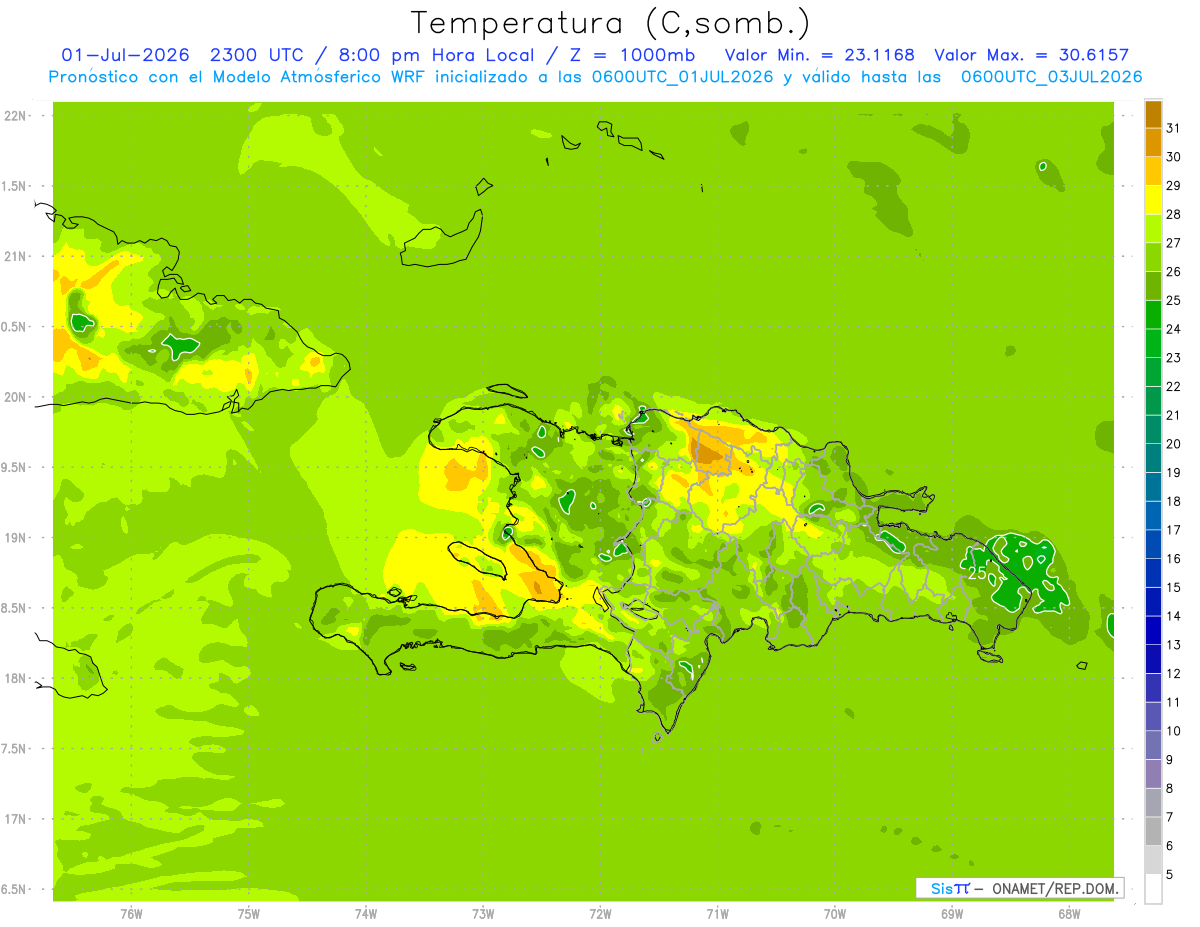The width and height of the screenshot is (1200, 927).
Task: Click the color bar segment between 30 and 31
Action: click(x=1153, y=142)
